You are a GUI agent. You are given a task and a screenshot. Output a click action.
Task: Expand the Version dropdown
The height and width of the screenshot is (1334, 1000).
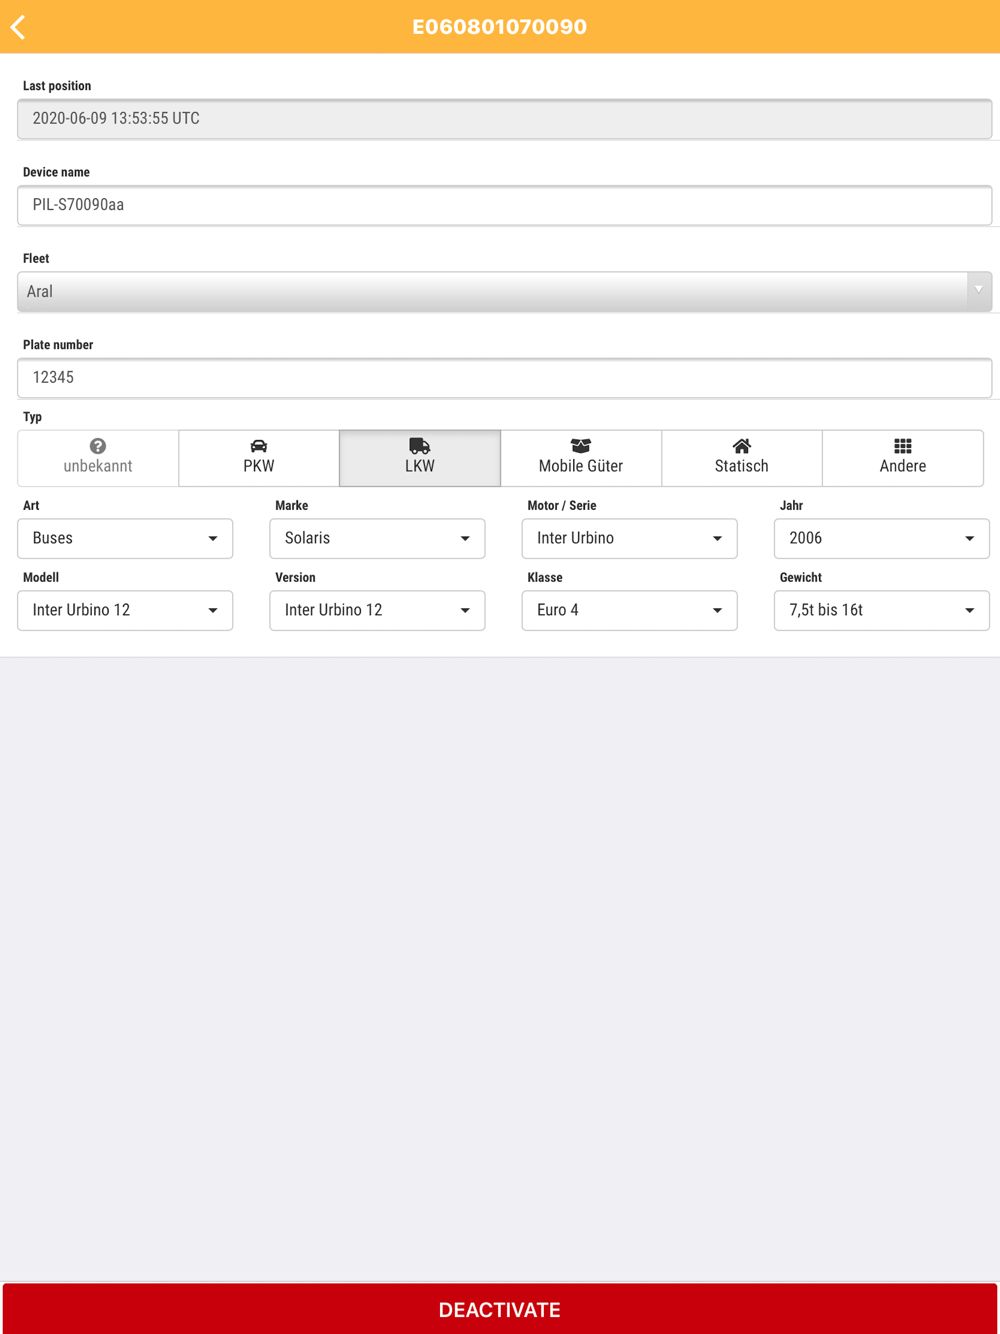[x=377, y=610]
